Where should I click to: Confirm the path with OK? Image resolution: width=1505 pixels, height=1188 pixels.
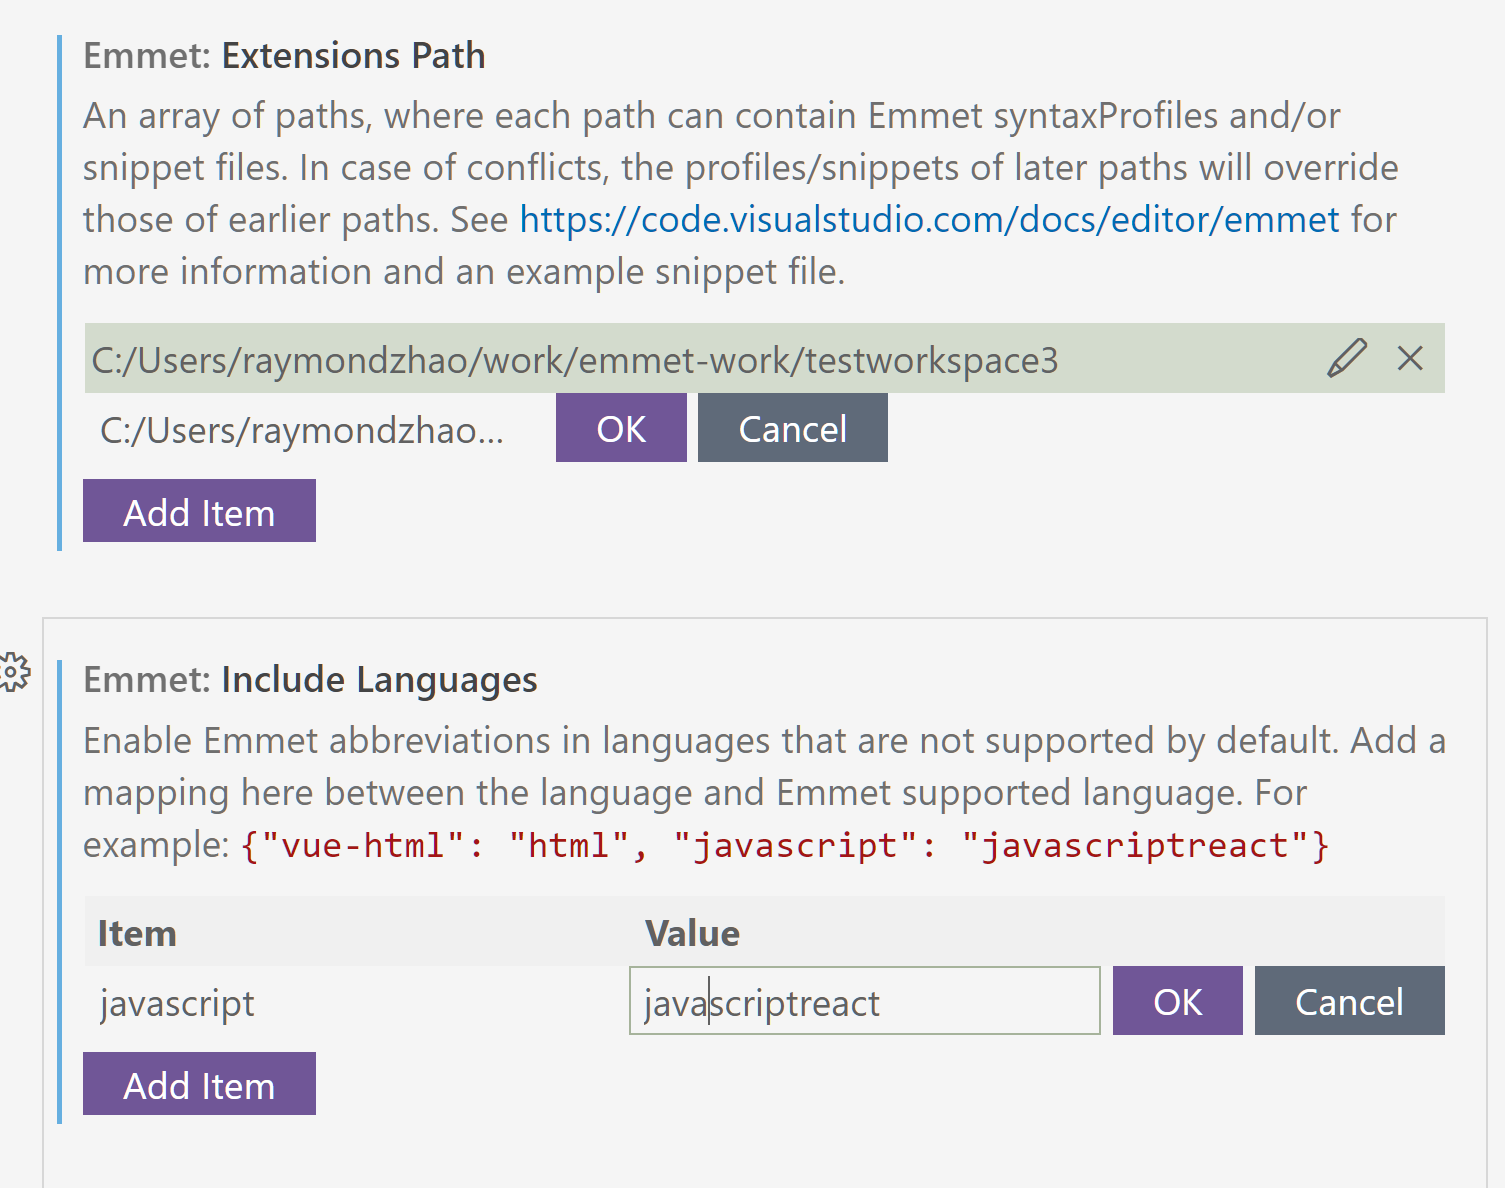(620, 428)
